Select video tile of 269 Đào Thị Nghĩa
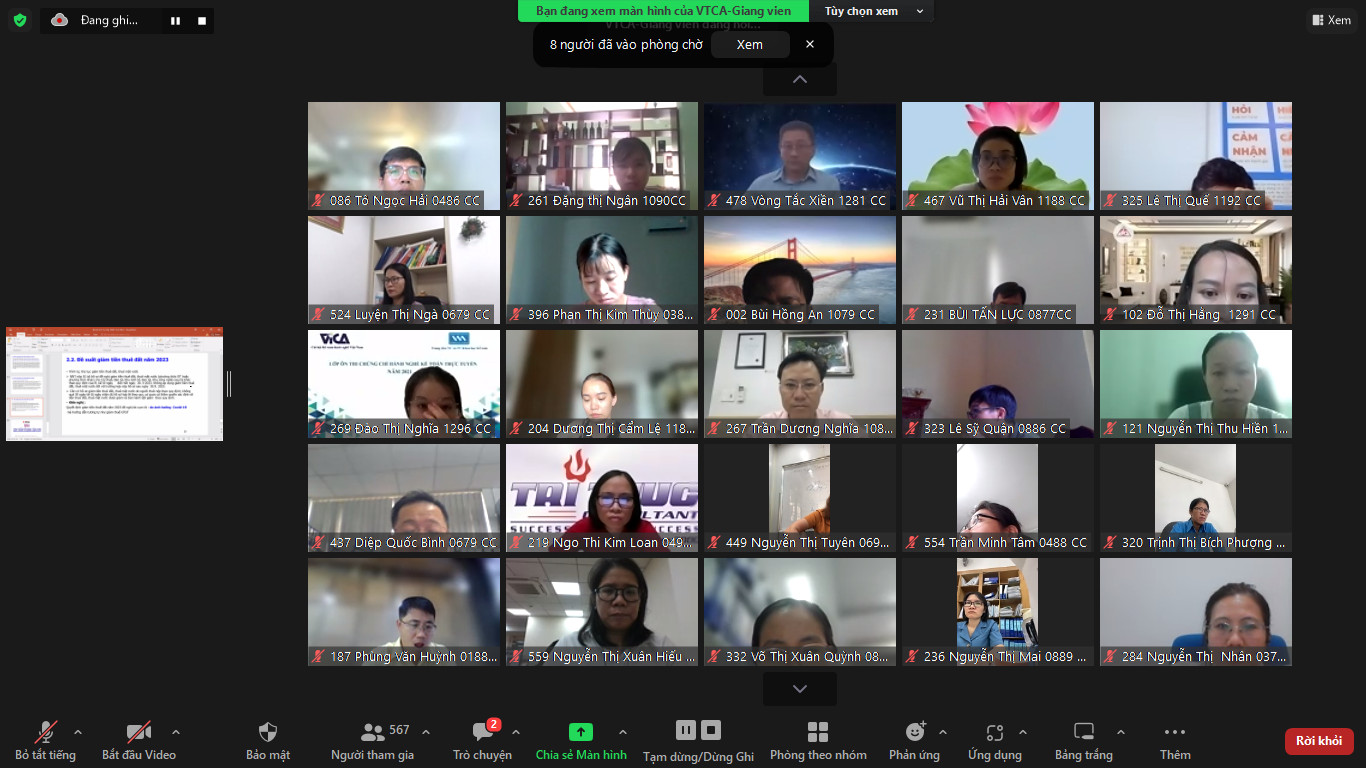Viewport: 1366px width, 768px height. tap(404, 384)
